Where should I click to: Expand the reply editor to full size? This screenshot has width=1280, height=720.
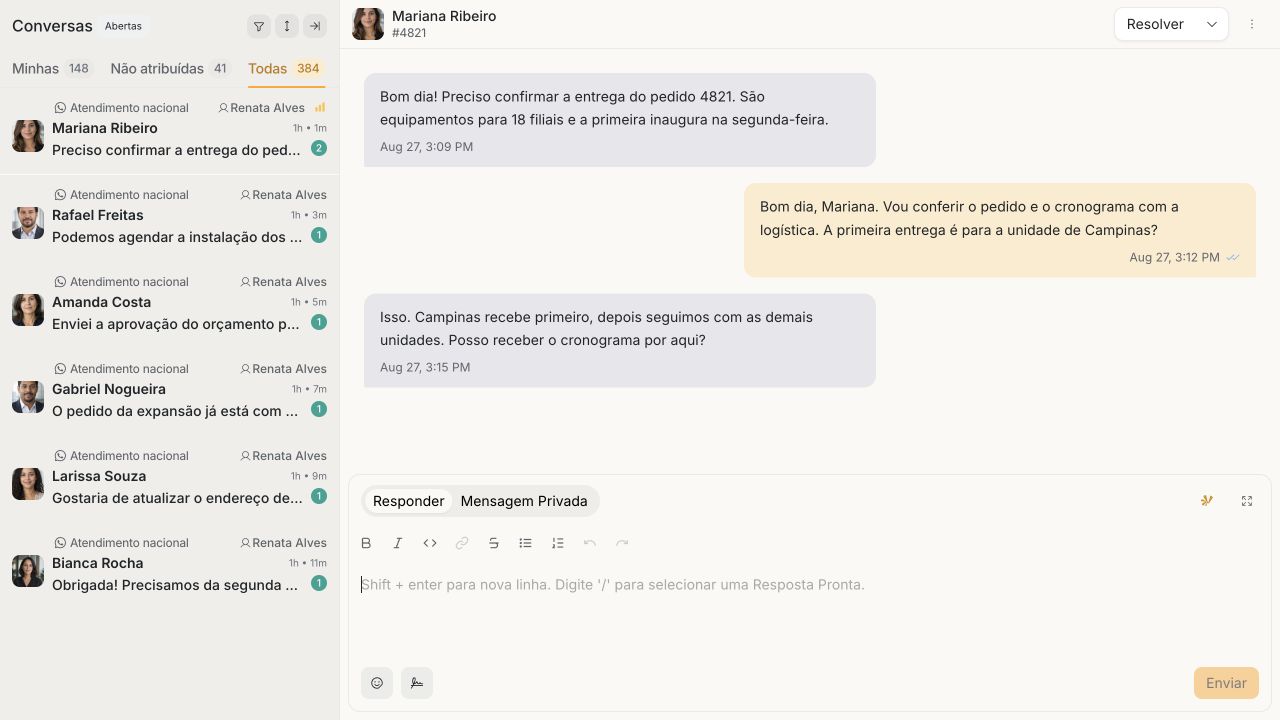(x=1247, y=501)
